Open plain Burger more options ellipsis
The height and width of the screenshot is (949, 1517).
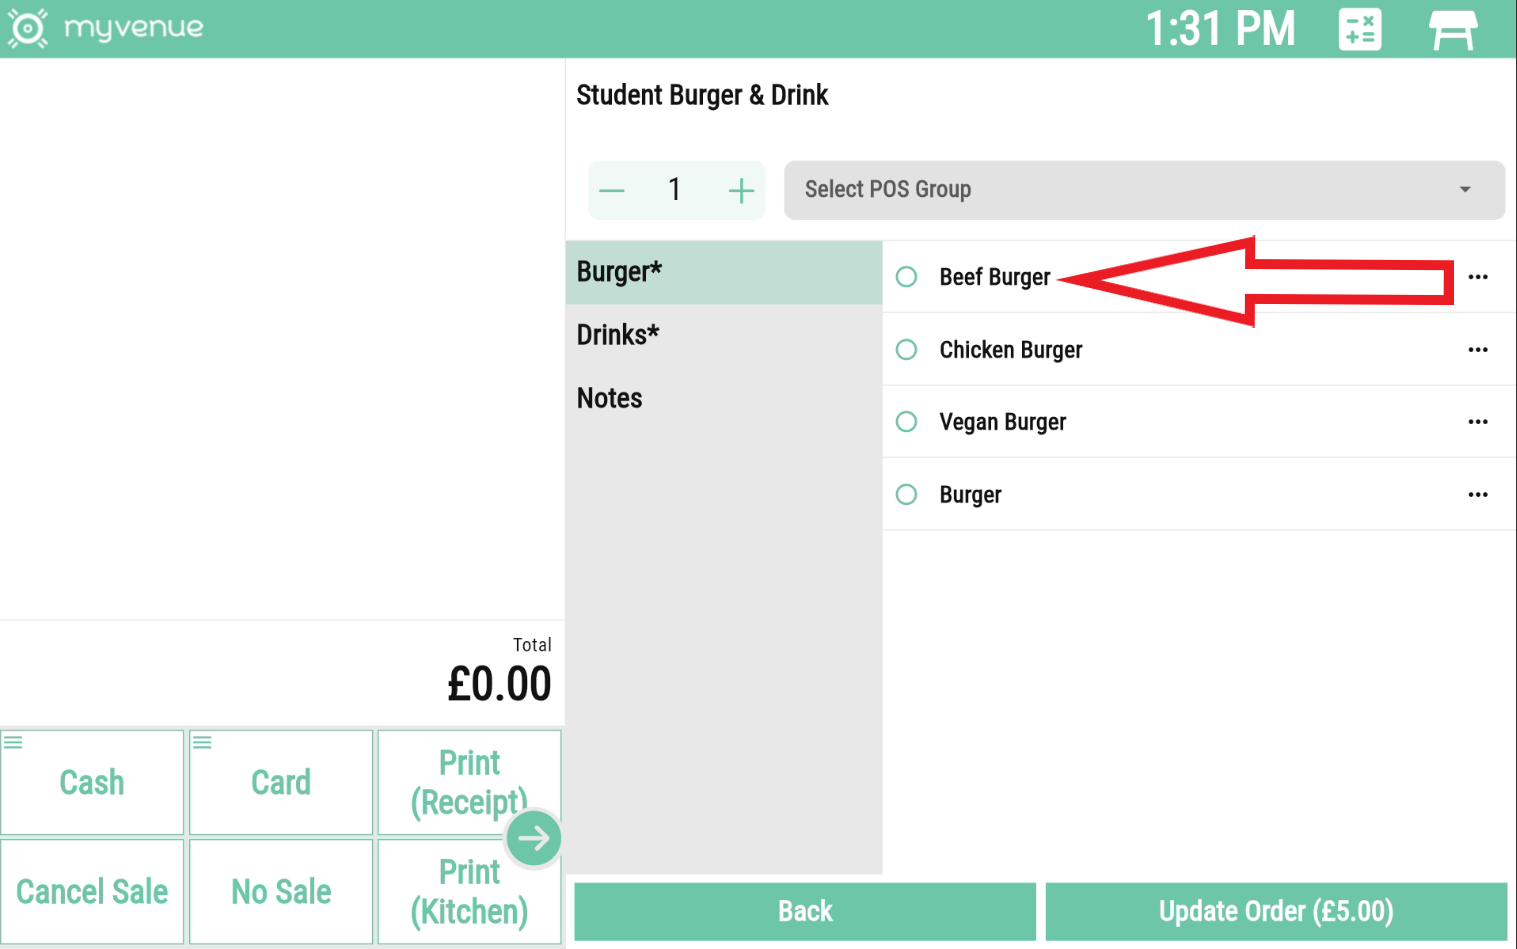[x=1478, y=495]
